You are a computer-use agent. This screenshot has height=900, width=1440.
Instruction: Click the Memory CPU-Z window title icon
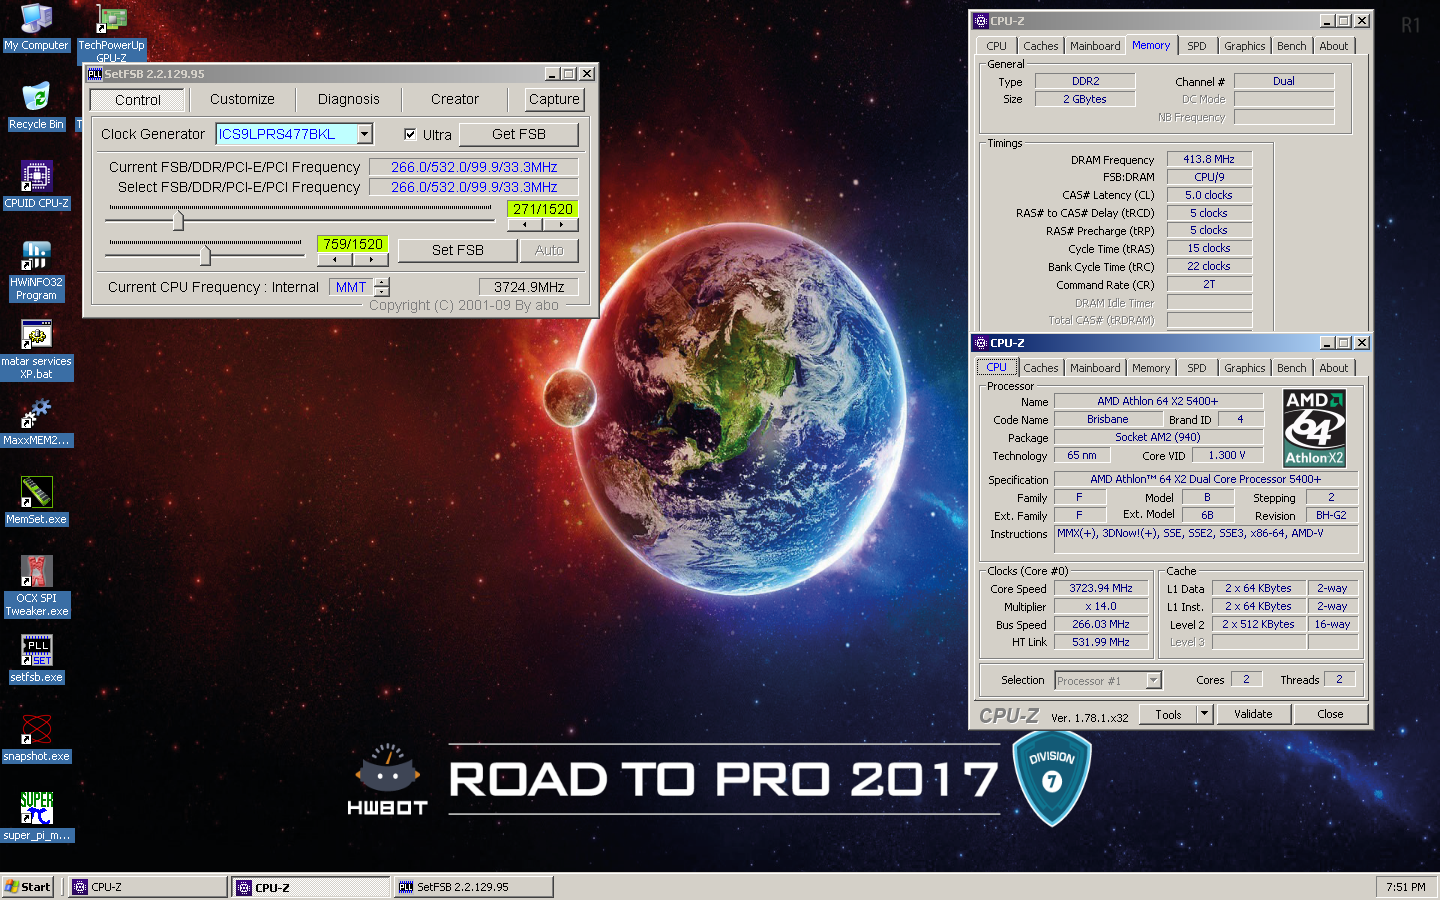tap(980, 21)
